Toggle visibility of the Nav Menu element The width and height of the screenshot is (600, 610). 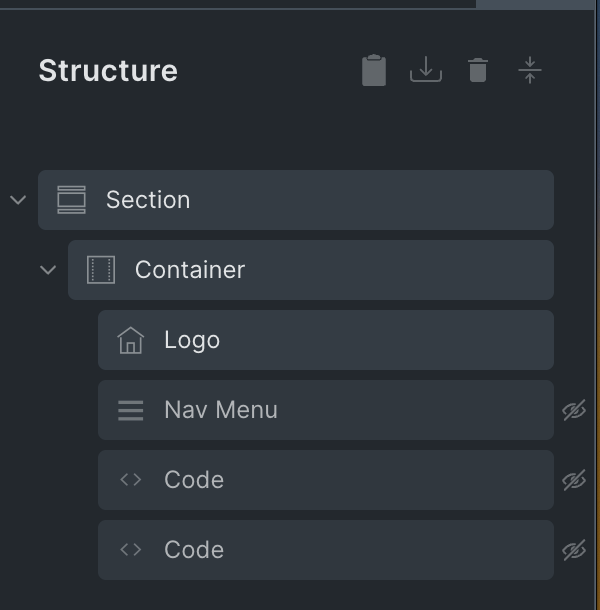point(574,410)
